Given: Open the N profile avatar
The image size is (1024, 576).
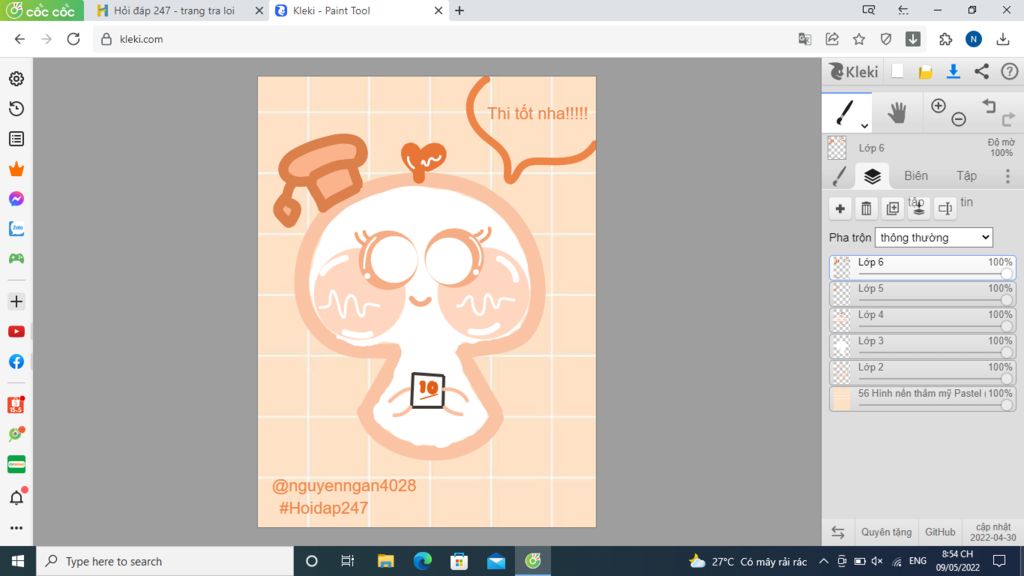Looking at the screenshot, I should point(974,39).
